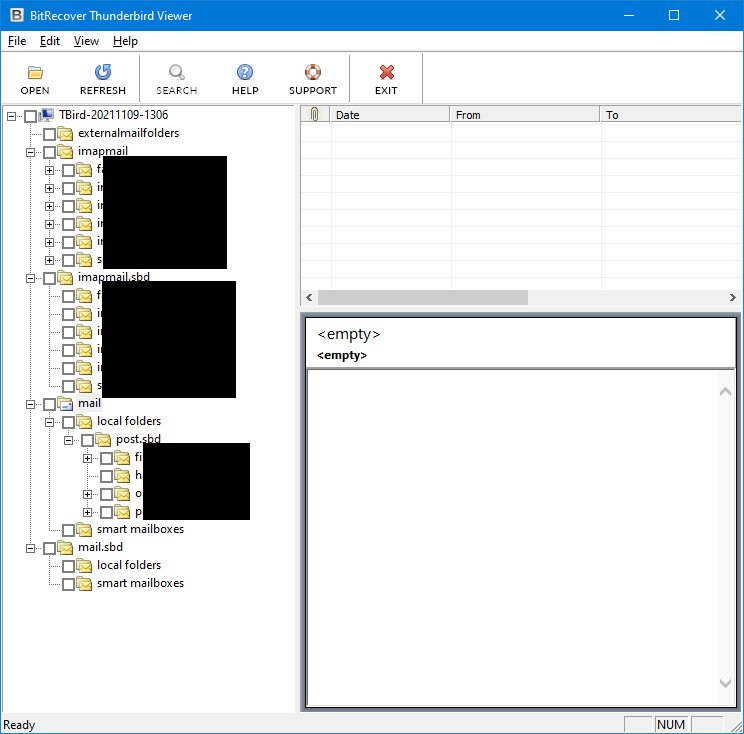744x734 pixels.
Task: Open the Edit menu
Action: pyautogui.click(x=50, y=41)
